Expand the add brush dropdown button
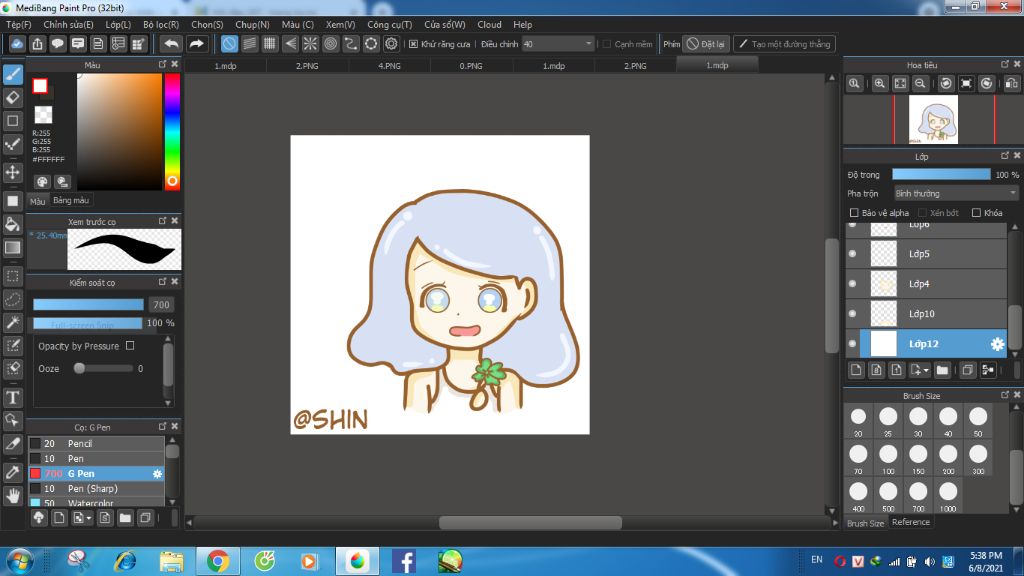 point(82,518)
